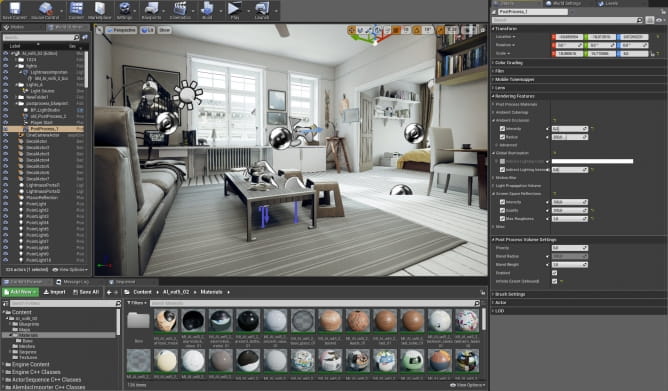Click the Save All button

86,292
